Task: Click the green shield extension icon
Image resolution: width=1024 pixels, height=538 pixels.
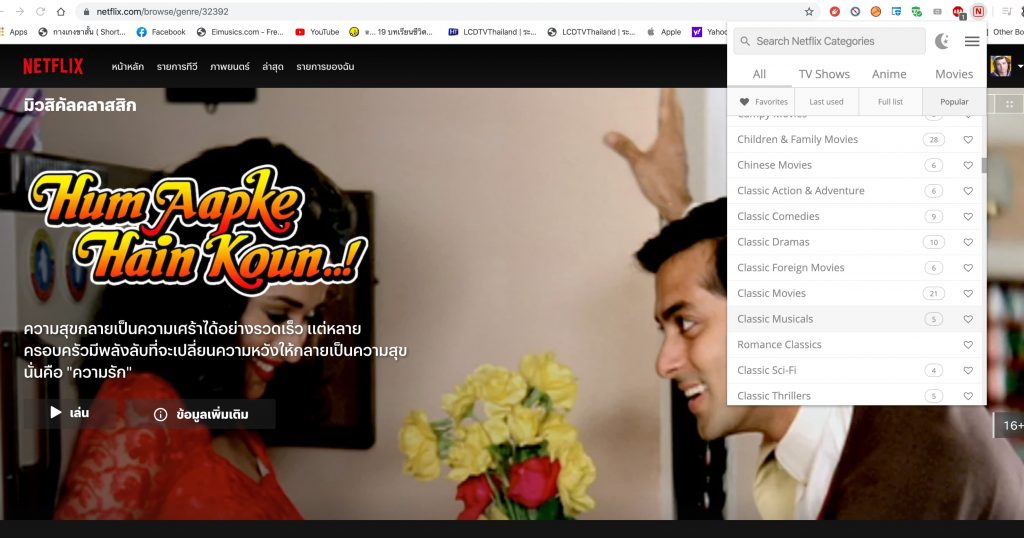Action: pos(917,12)
